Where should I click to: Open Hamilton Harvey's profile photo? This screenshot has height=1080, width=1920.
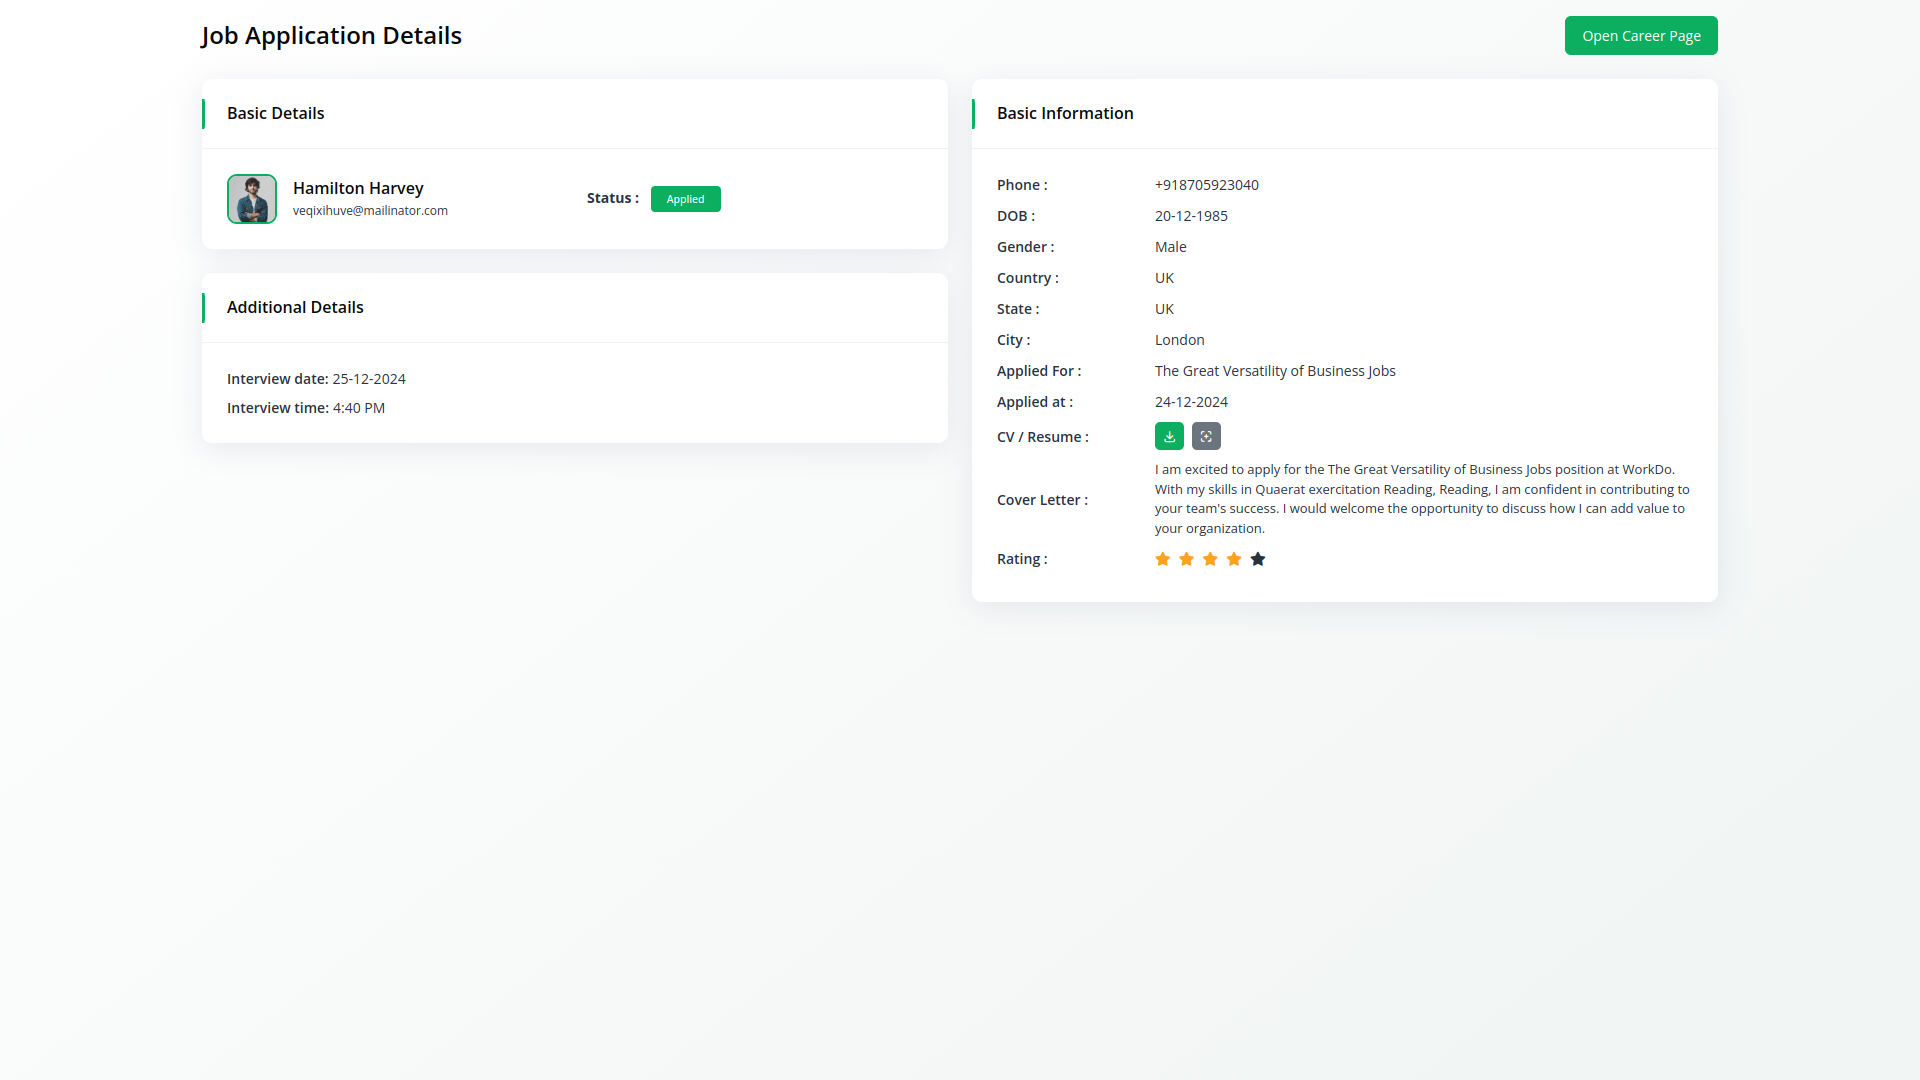coord(252,199)
